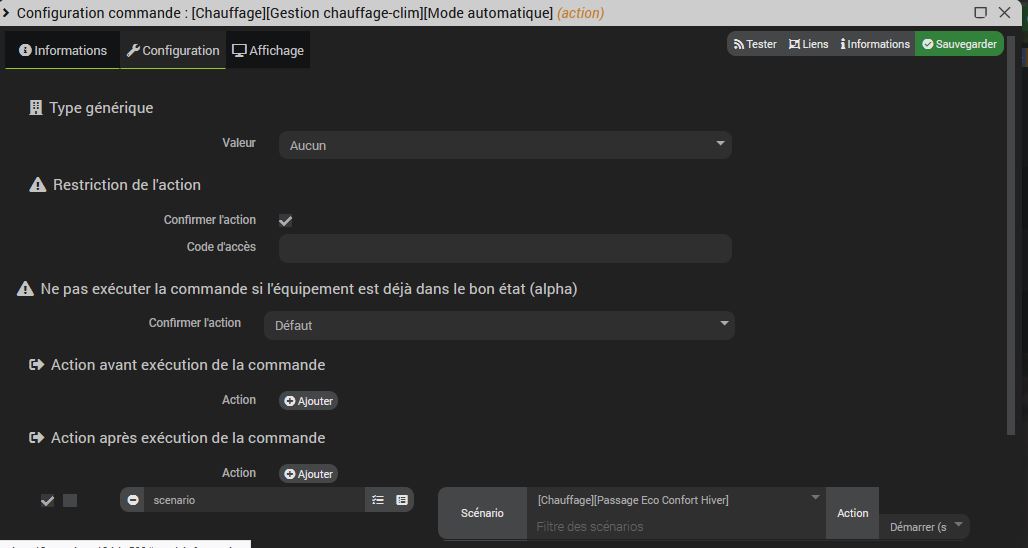
Task: Click the Filtre des scénarios field
Action: [x=676, y=526]
